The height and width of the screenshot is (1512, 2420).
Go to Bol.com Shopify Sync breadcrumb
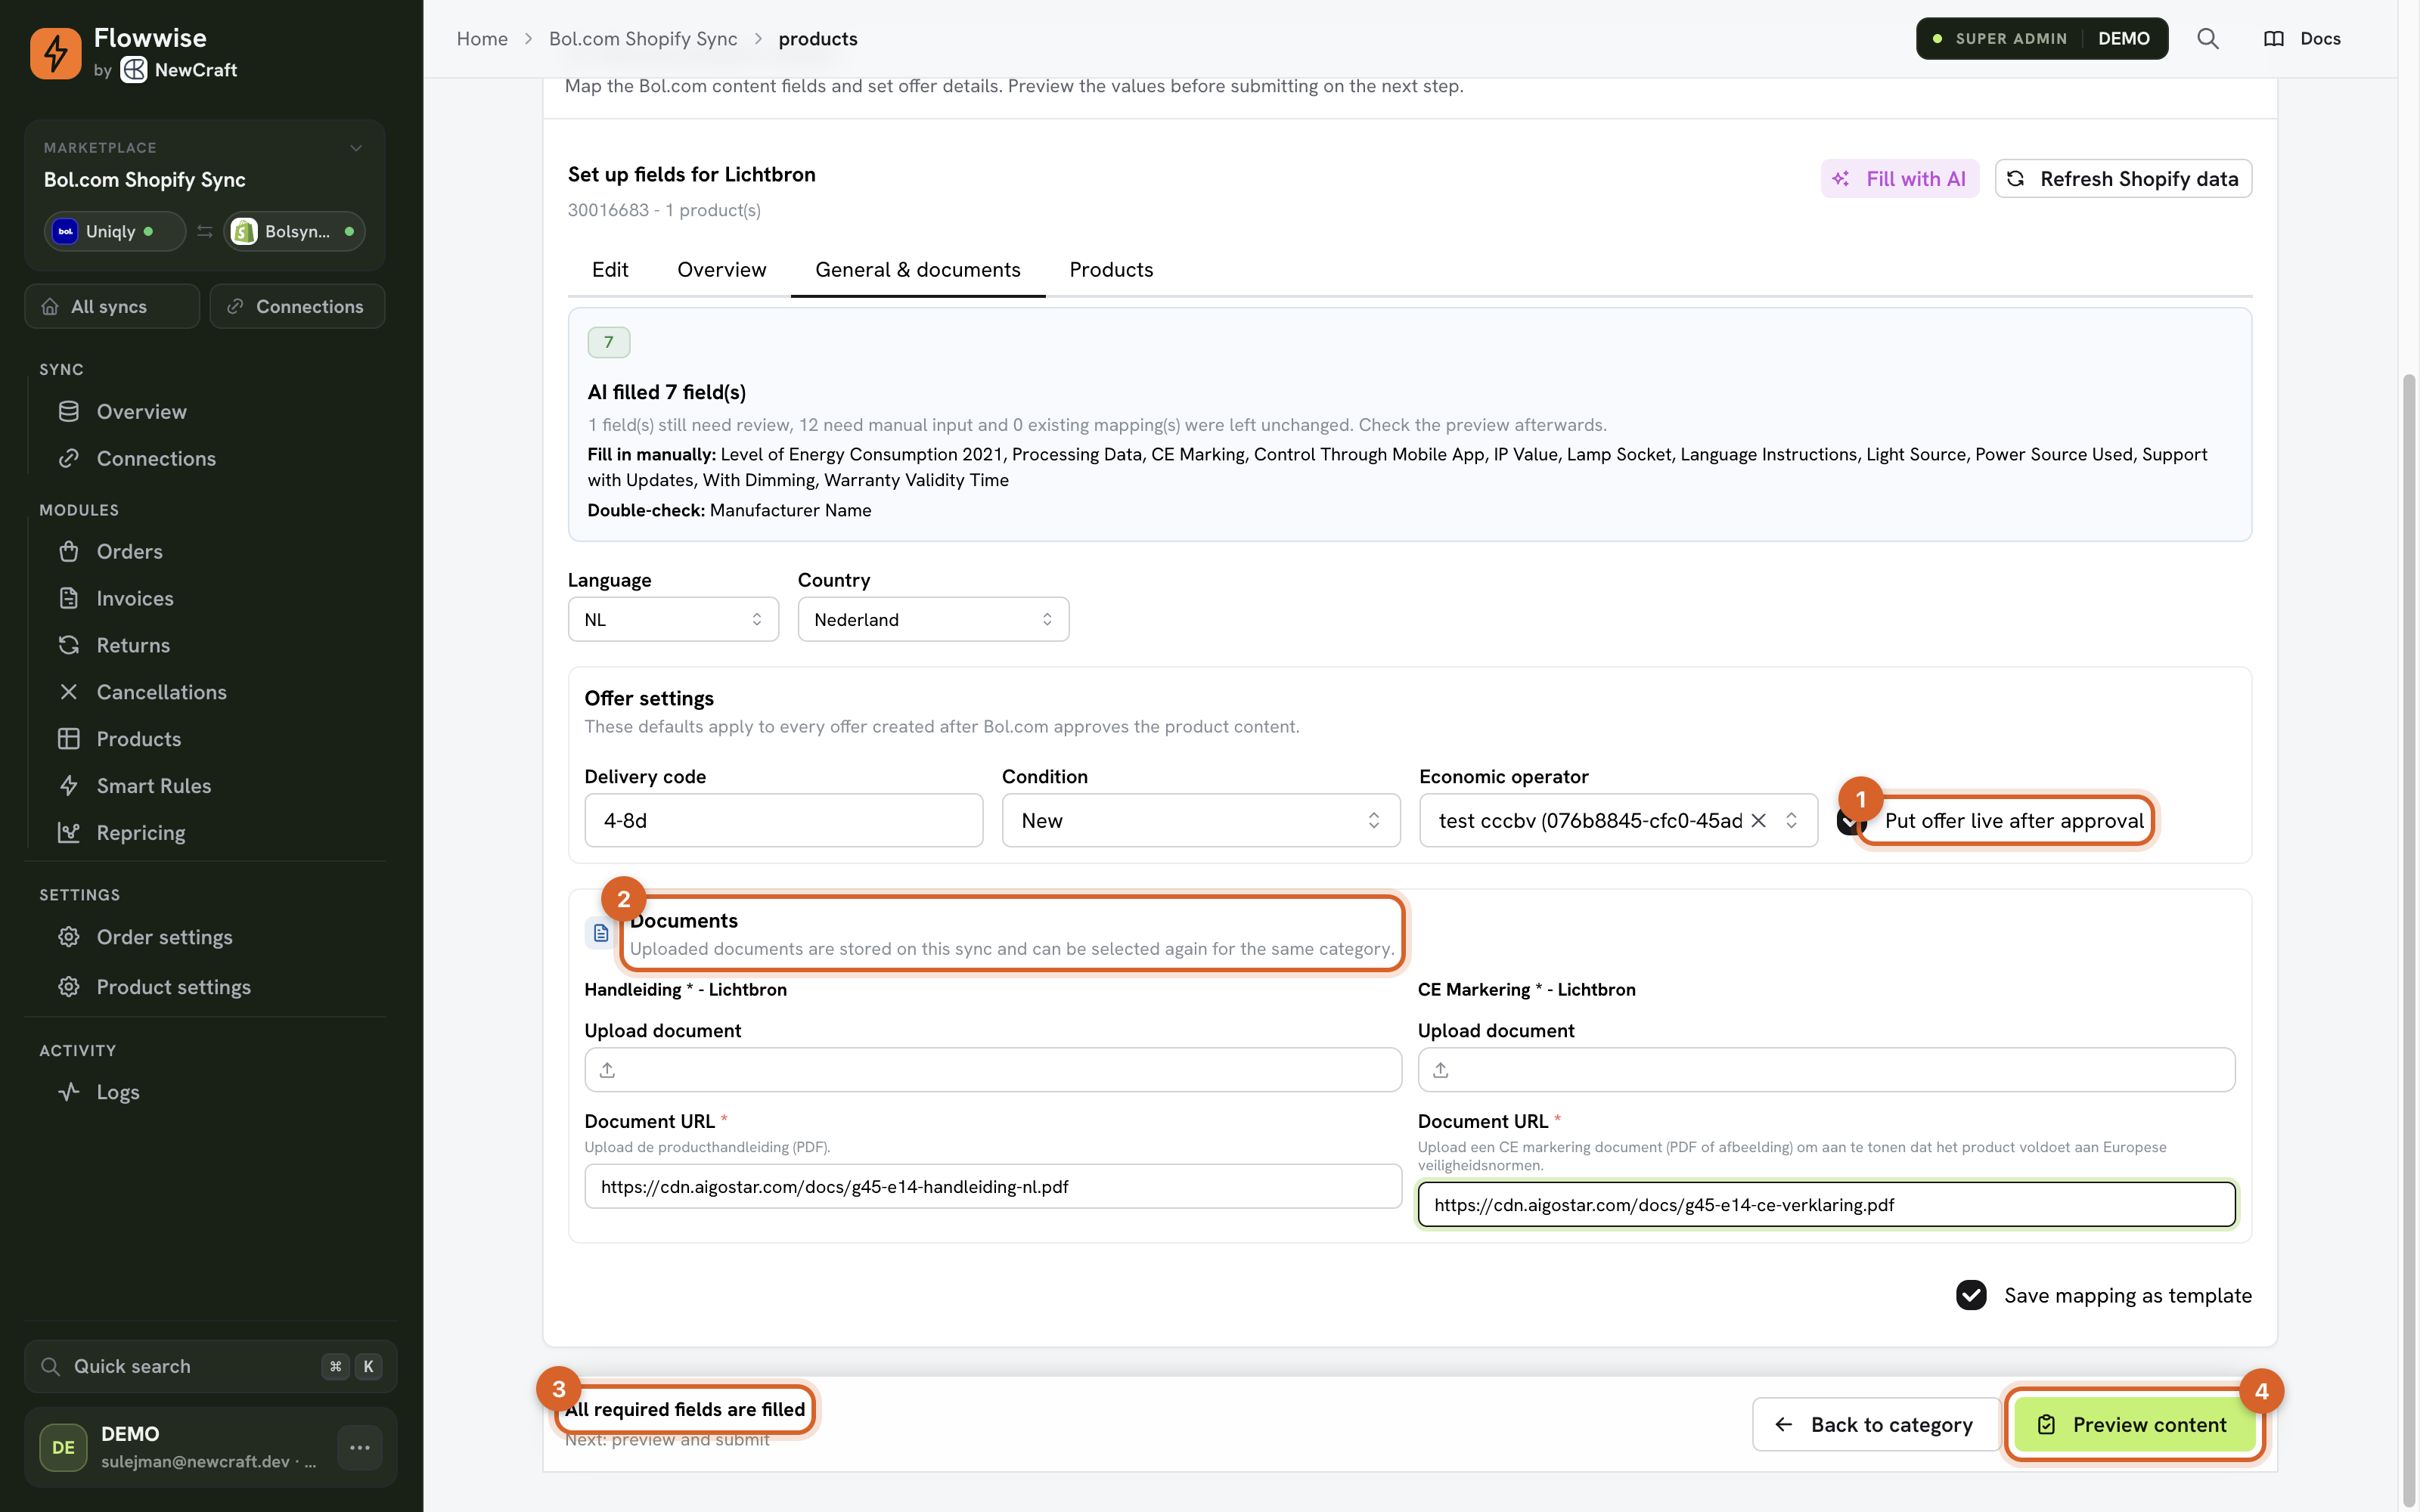pyautogui.click(x=643, y=39)
